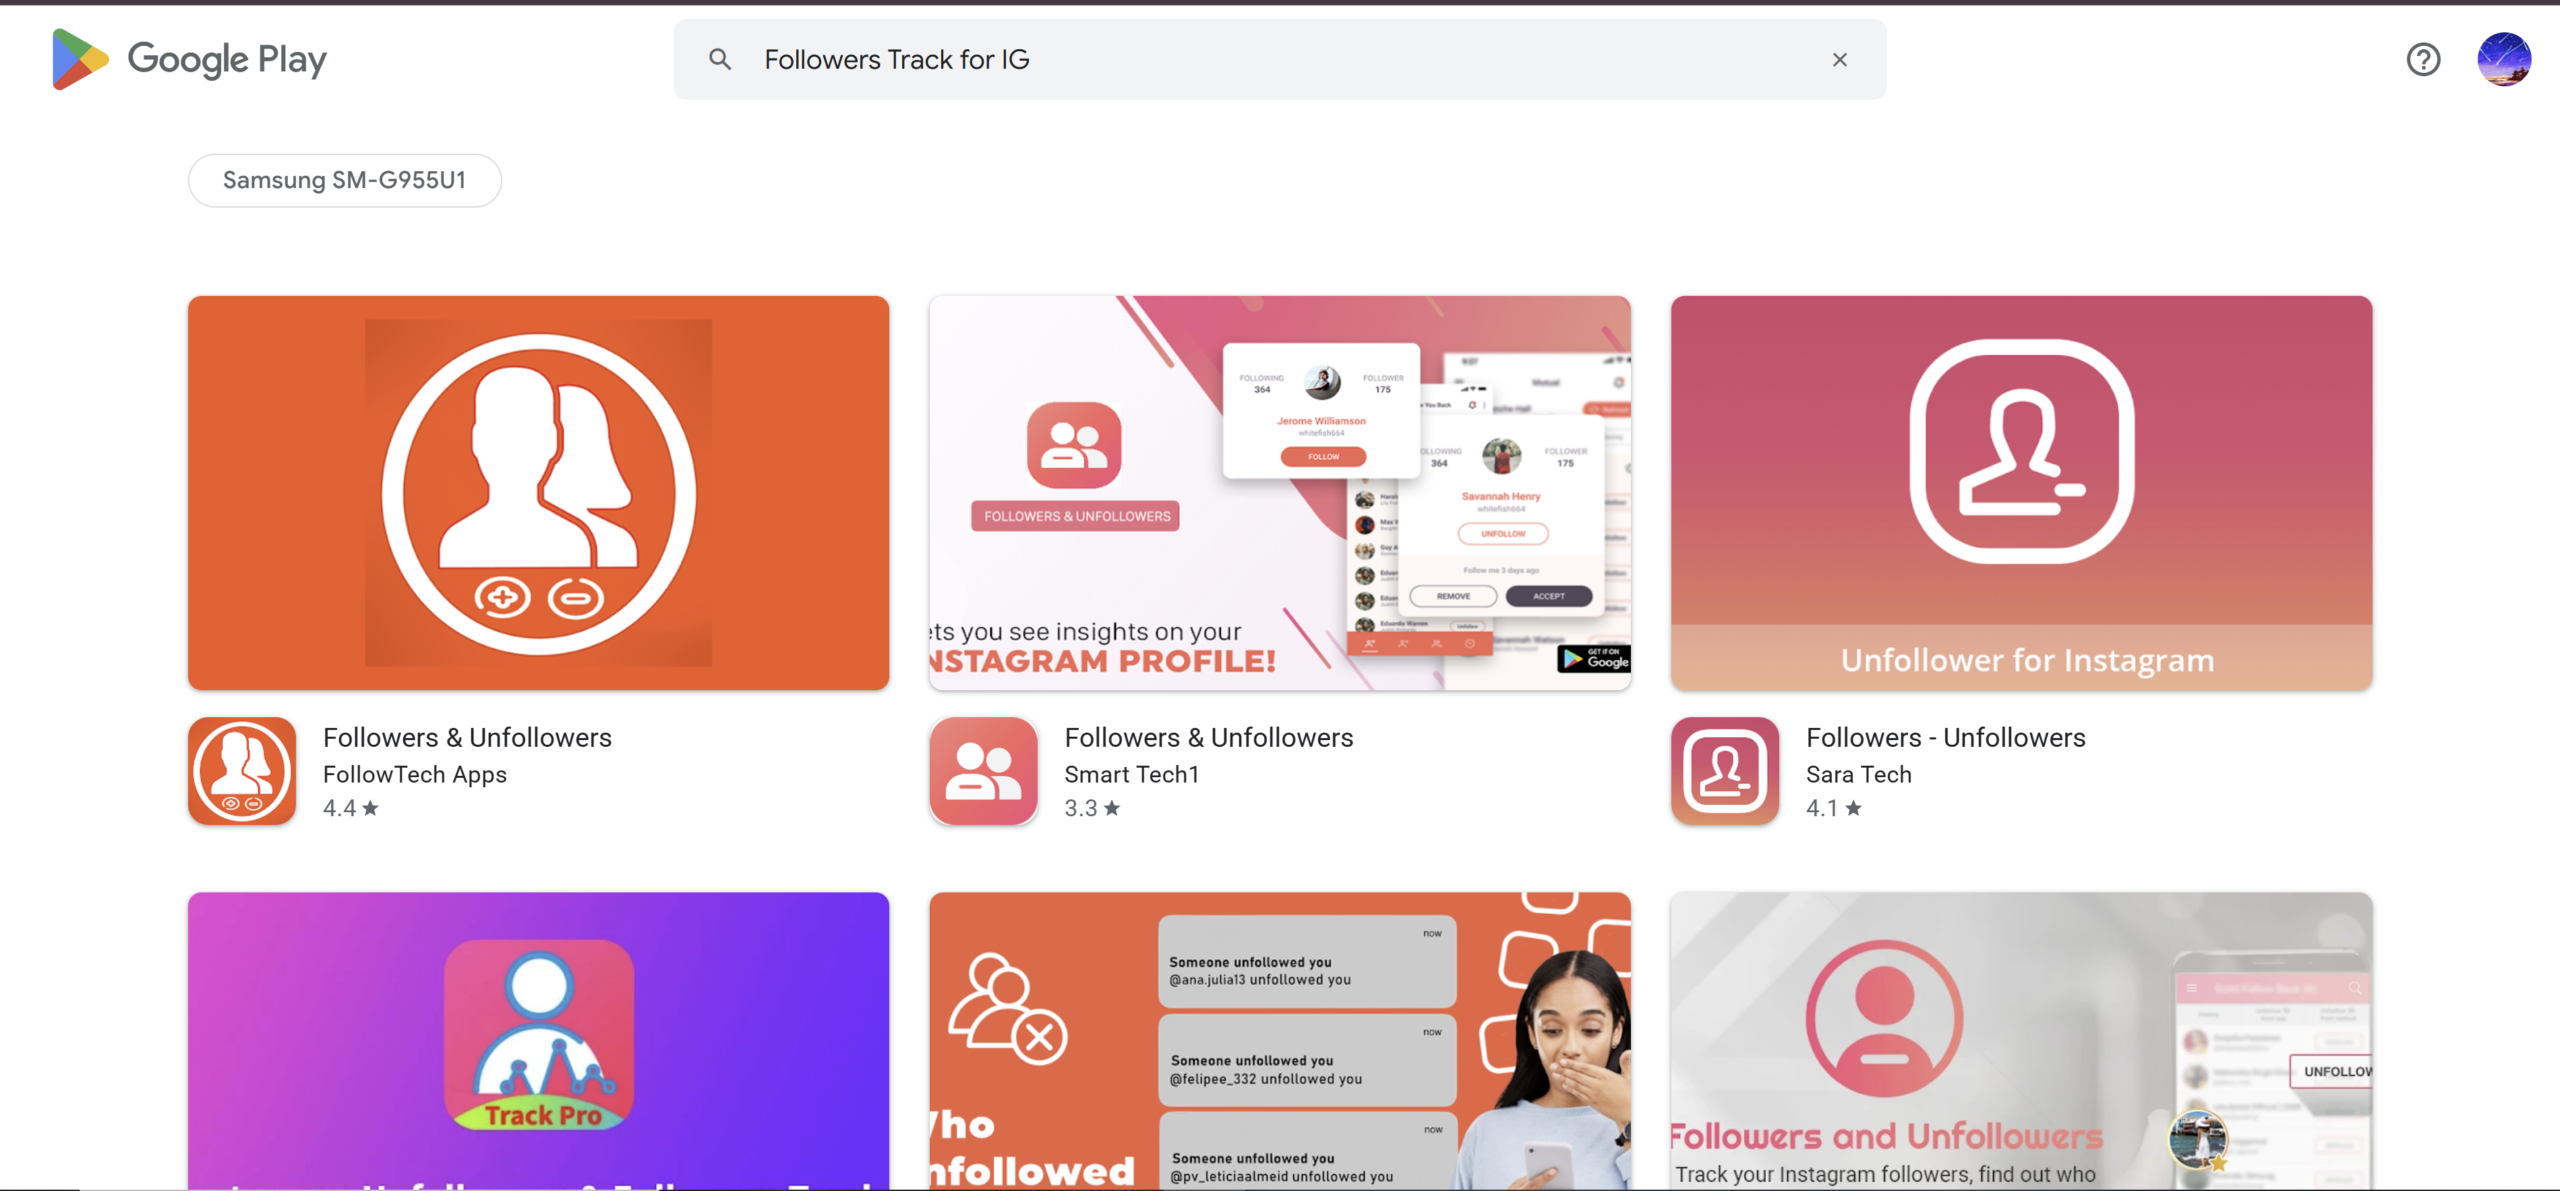
Task: Click the Google Play logo
Action: tap(189, 59)
